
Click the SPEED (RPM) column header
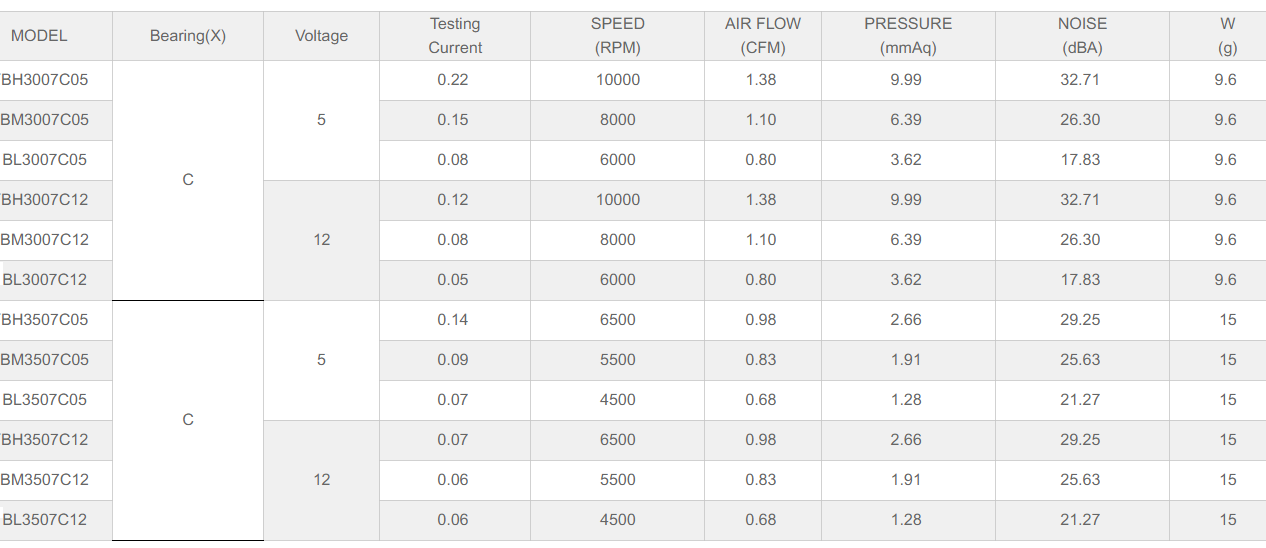pyautogui.click(x=617, y=36)
